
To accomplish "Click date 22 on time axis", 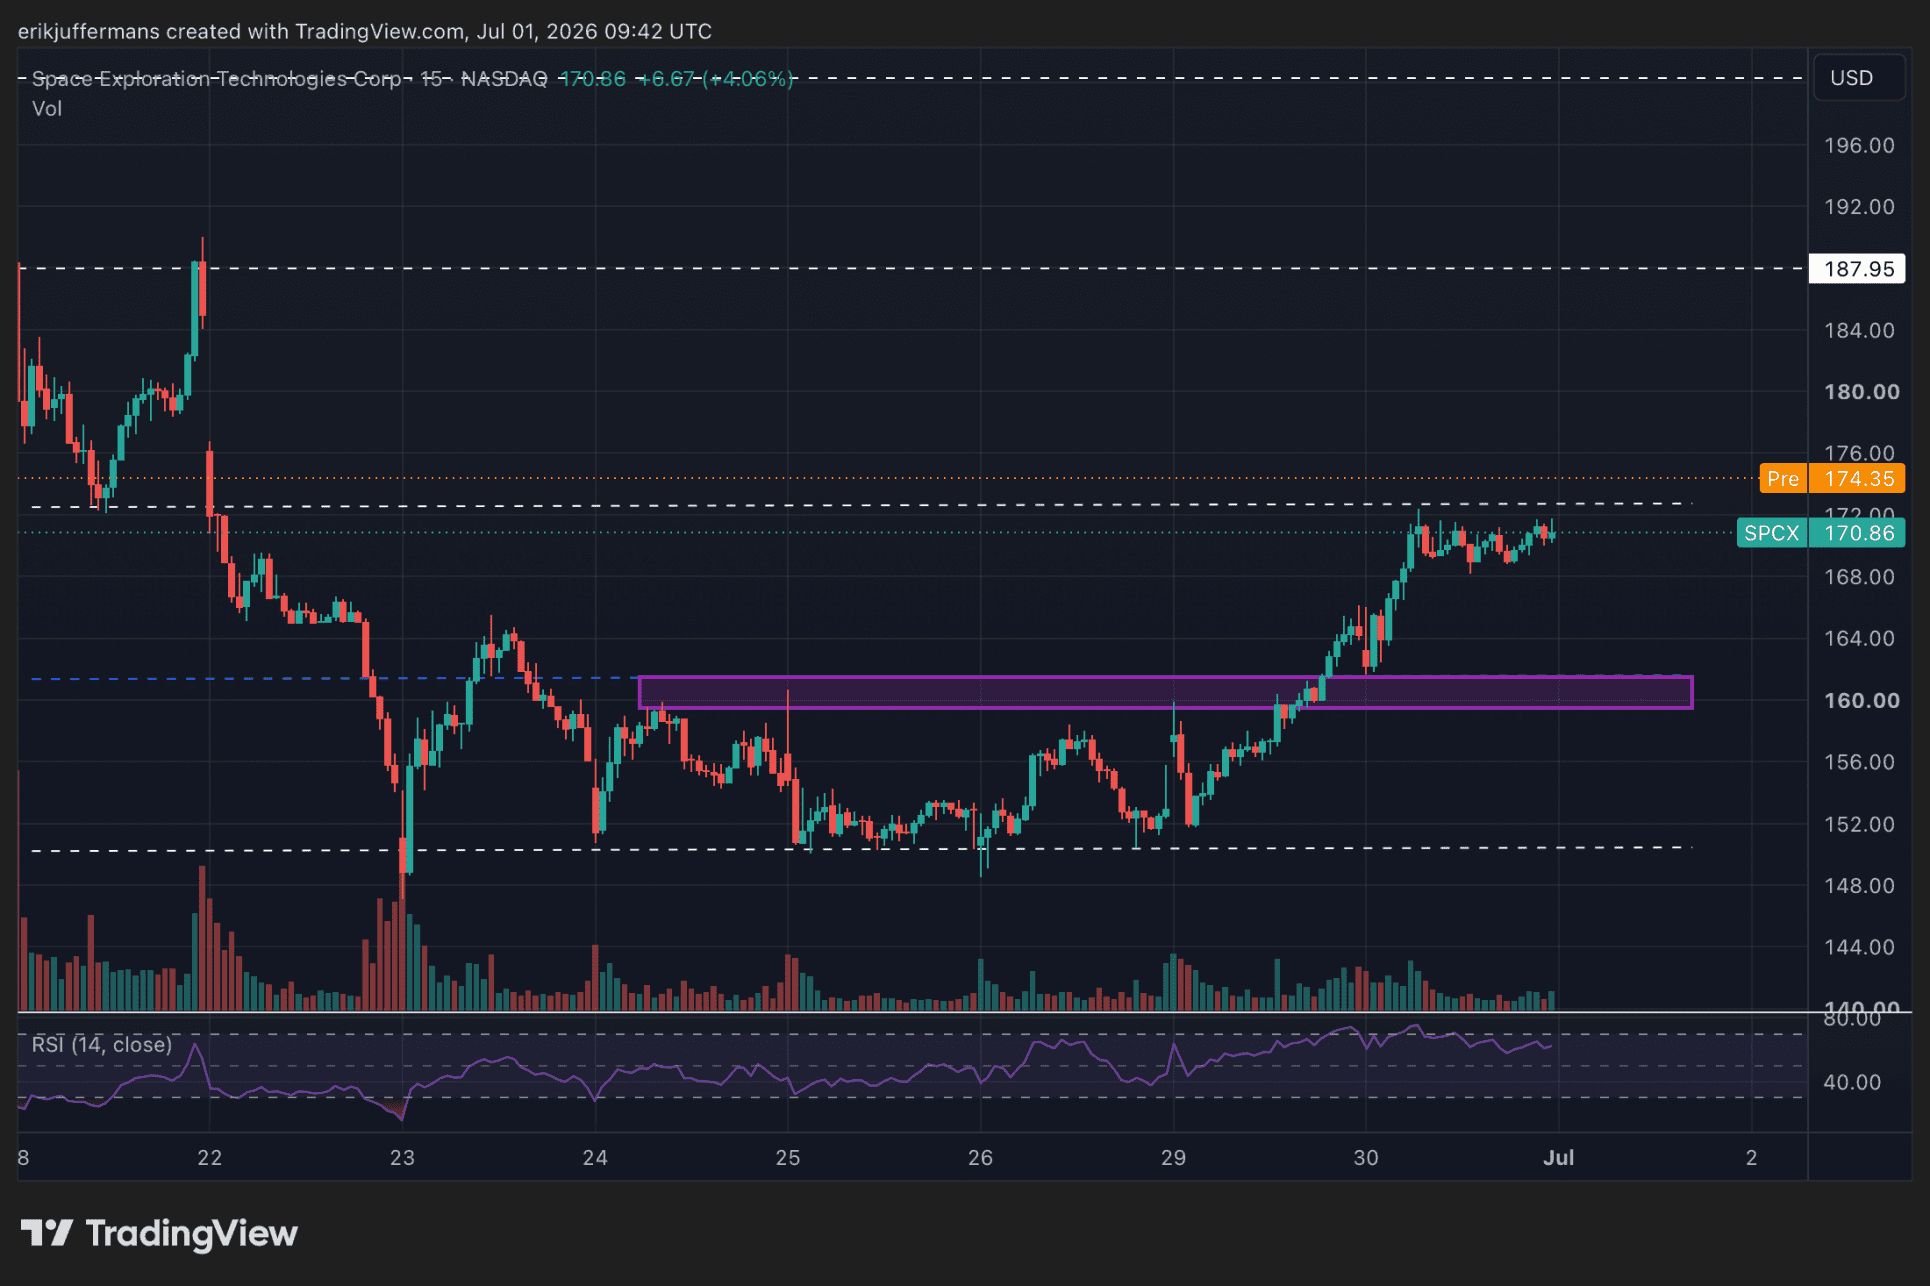I will 209,1158.
